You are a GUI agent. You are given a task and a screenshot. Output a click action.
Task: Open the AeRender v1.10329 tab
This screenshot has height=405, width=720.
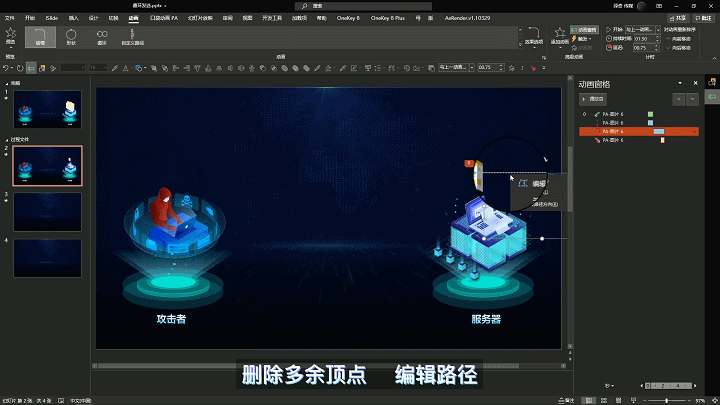coord(467,18)
